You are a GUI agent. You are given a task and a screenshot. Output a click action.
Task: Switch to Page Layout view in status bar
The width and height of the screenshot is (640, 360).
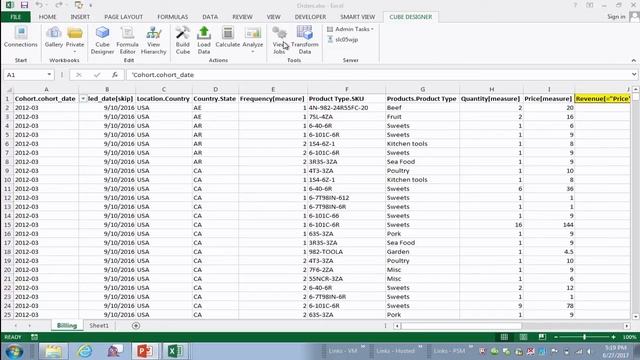[x=523, y=337]
